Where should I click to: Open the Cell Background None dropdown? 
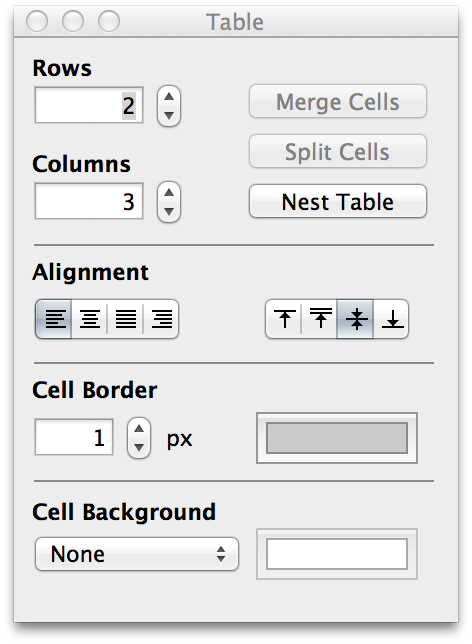click(x=137, y=554)
